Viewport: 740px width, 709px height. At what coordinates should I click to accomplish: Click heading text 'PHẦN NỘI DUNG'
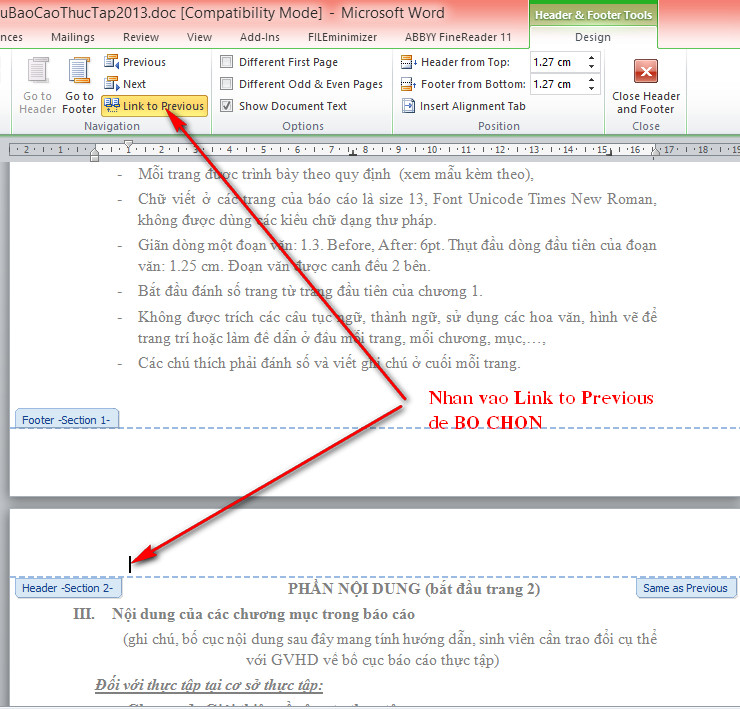[354, 589]
